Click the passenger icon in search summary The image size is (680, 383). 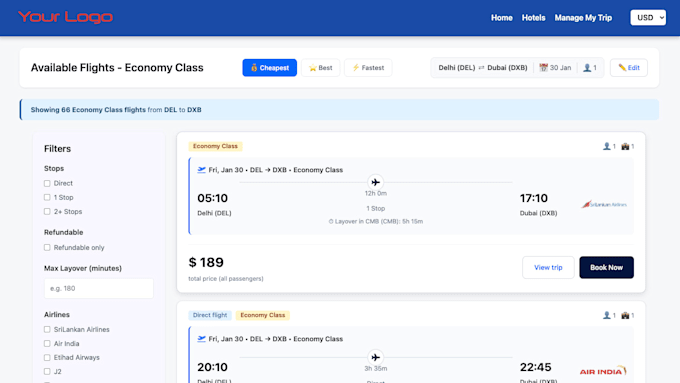pyautogui.click(x=587, y=68)
